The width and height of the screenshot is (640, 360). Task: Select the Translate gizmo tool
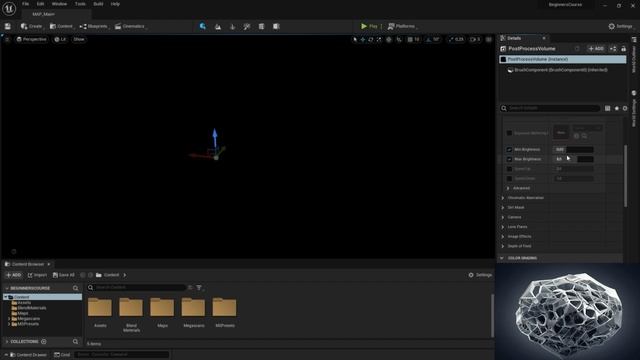[x=362, y=40]
